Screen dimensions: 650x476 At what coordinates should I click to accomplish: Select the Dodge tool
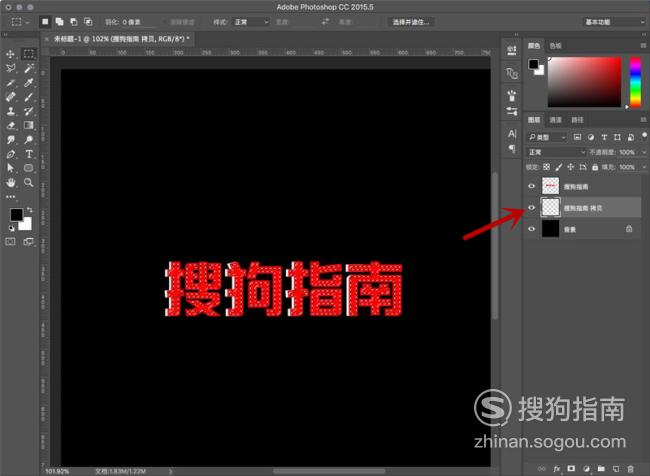point(29,140)
